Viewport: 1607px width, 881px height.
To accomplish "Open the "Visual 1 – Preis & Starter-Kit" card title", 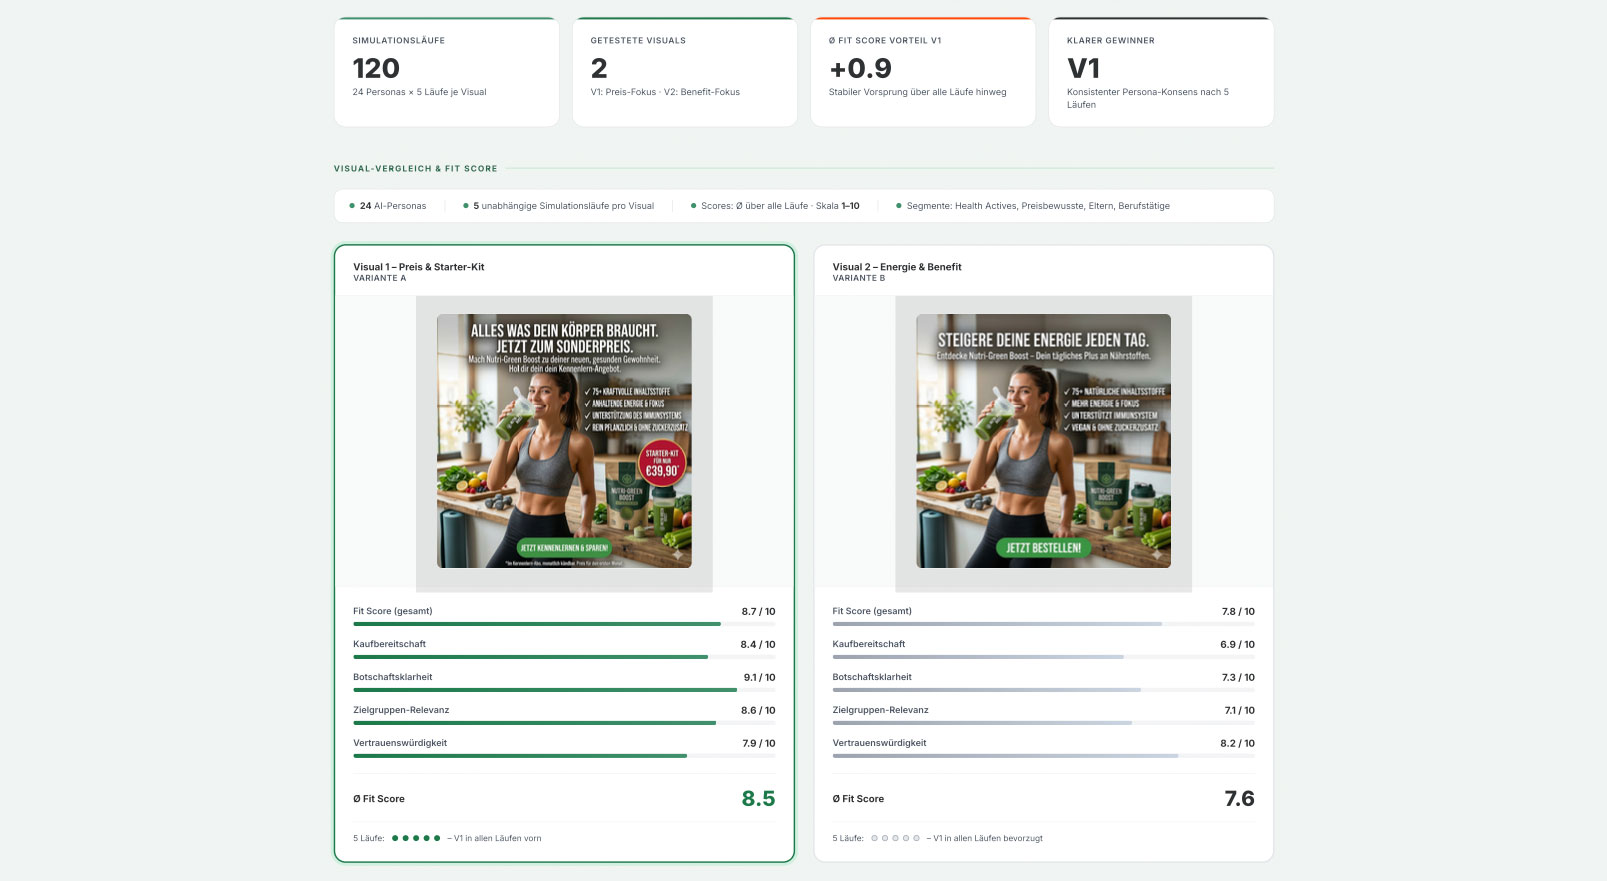I will tap(418, 267).
